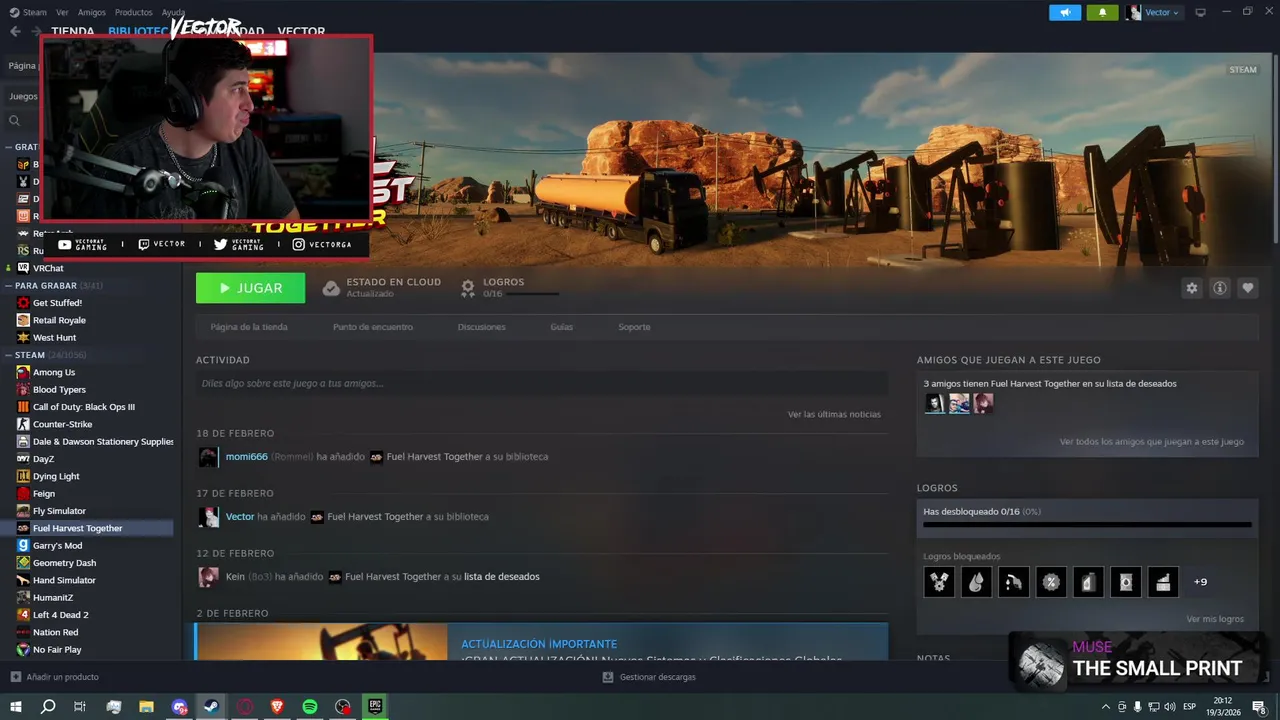Viewport: 1280px width, 720px height.
Task: Open Epic Games Launcher from taskbar
Action: 375,707
